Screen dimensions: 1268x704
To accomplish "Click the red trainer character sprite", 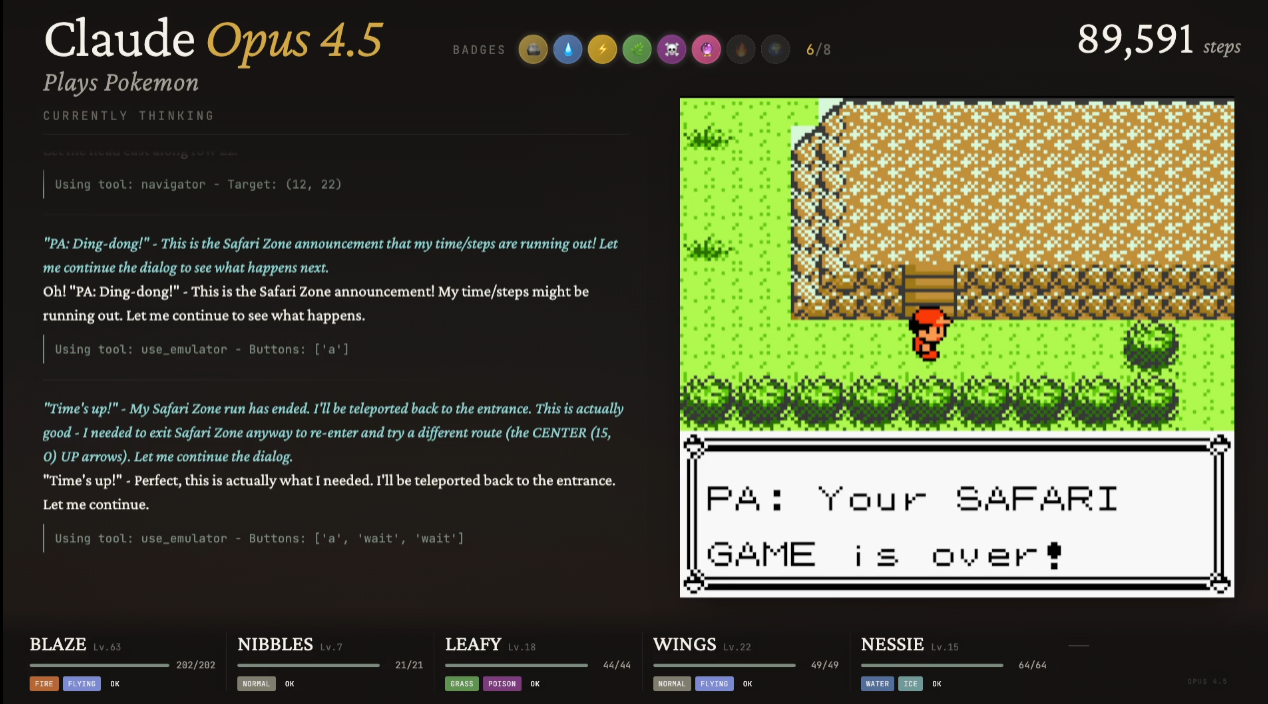I will tap(928, 333).
